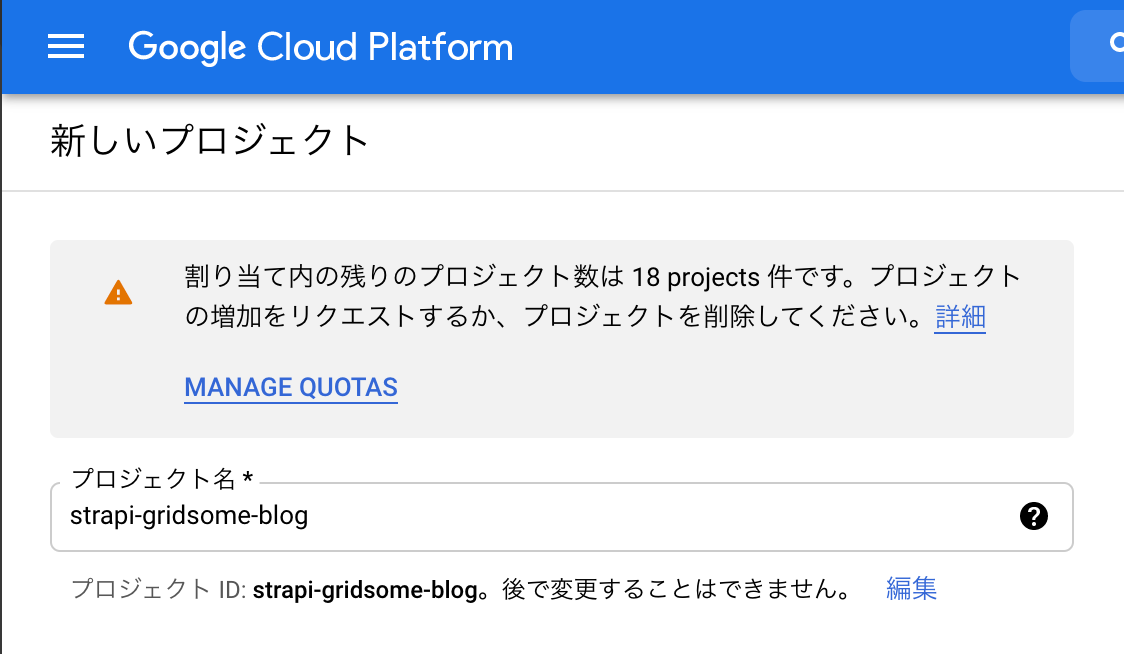Focus the プロジェクト名 input field
The width and height of the screenshot is (1124, 654).
tap(561, 517)
